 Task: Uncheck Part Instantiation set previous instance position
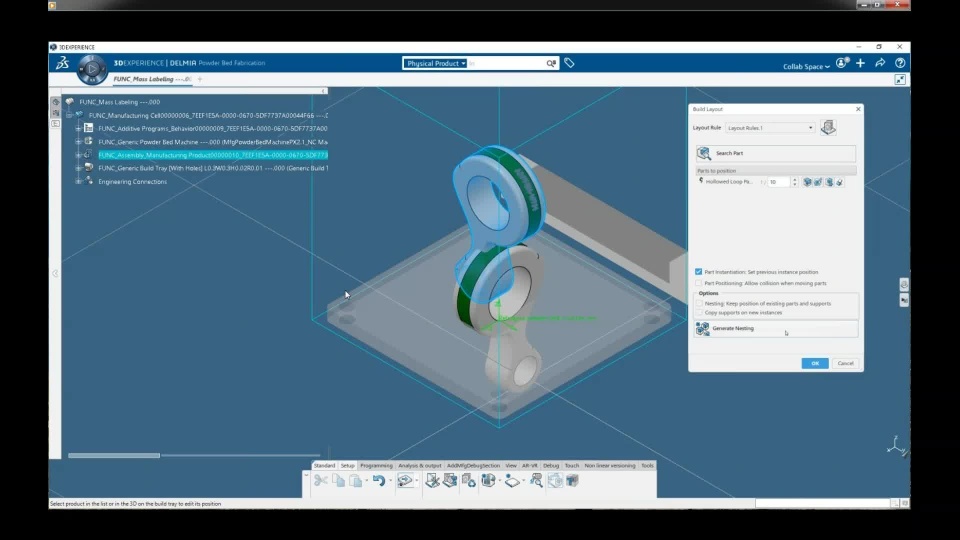coord(699,271)
